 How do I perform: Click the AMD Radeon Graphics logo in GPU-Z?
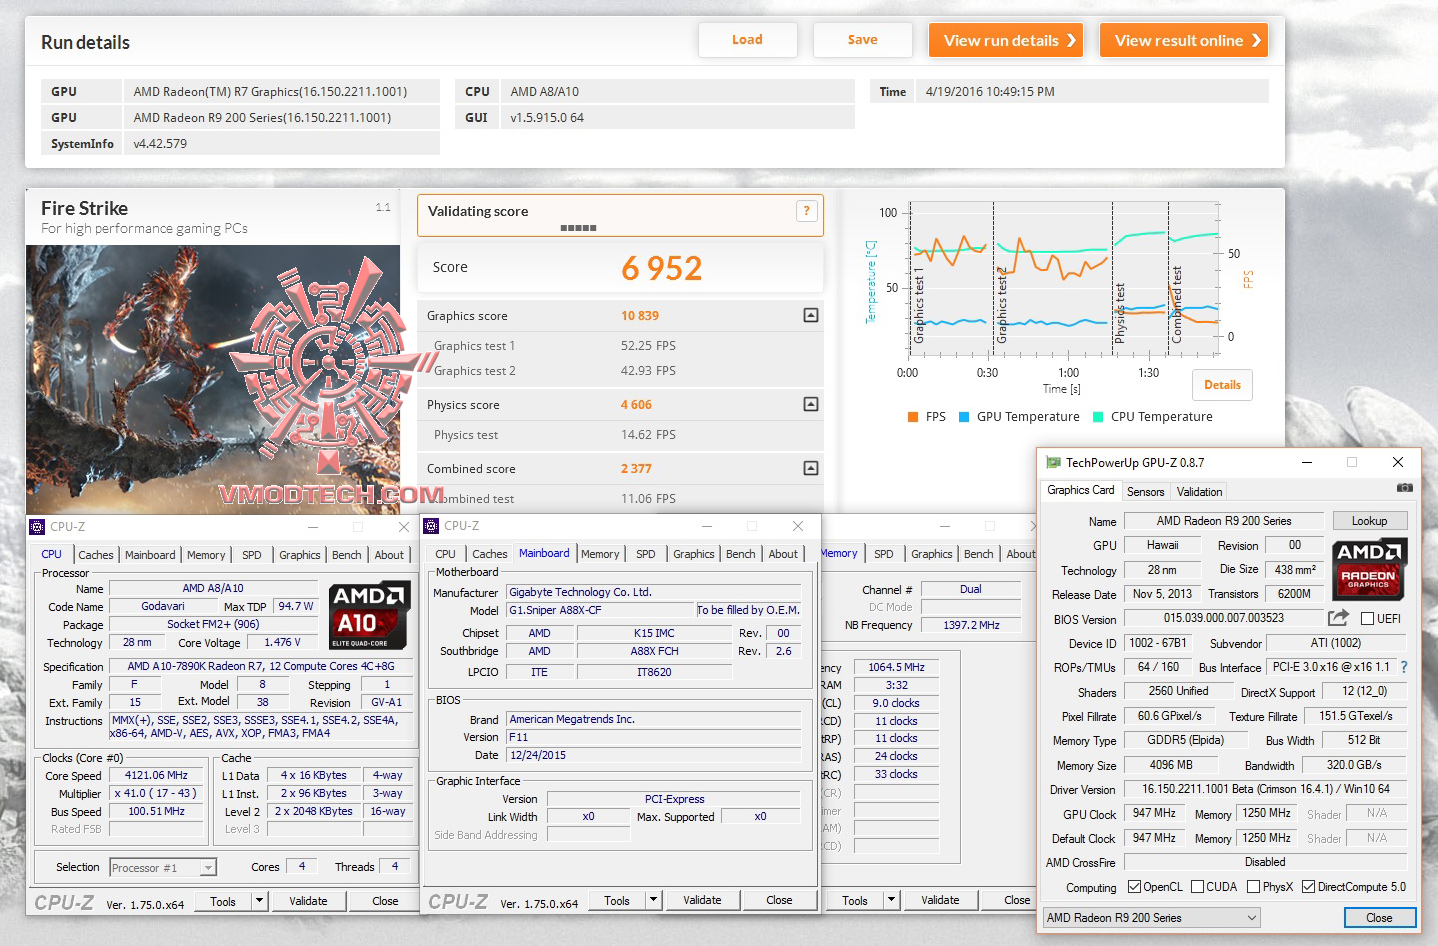tap(1370, 568)
